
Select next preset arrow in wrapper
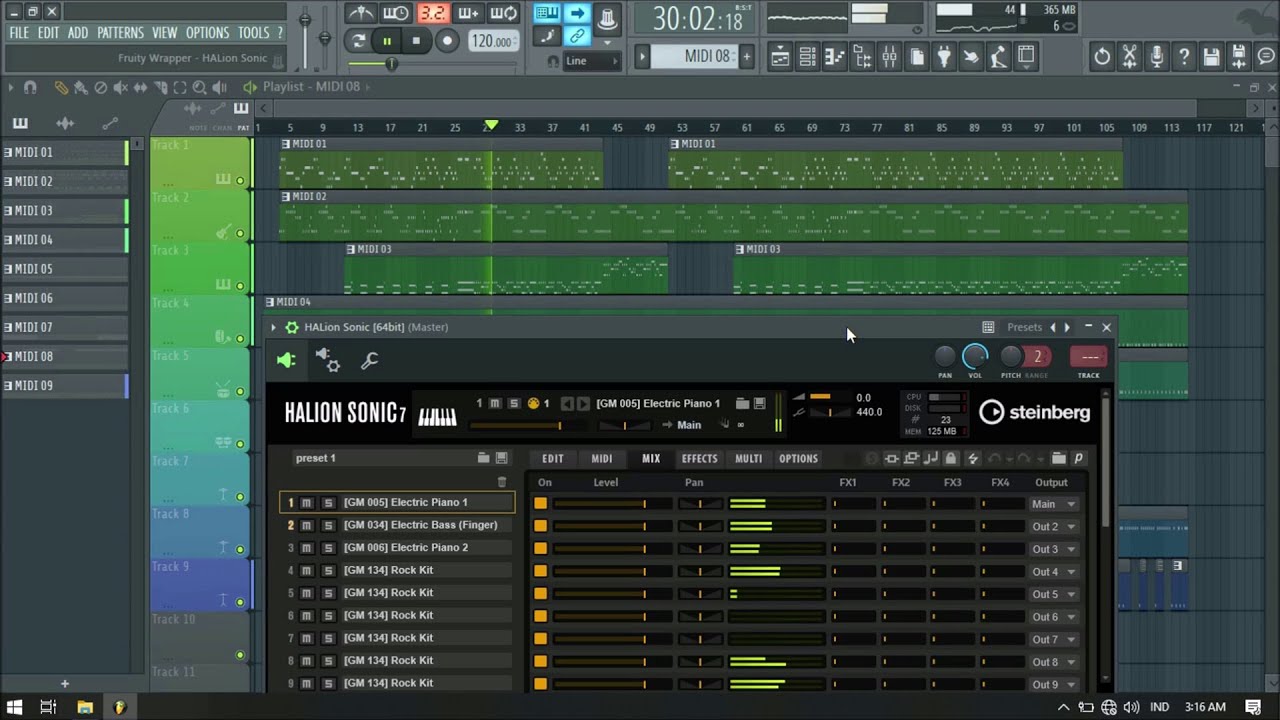click(x=1067, y=327)
